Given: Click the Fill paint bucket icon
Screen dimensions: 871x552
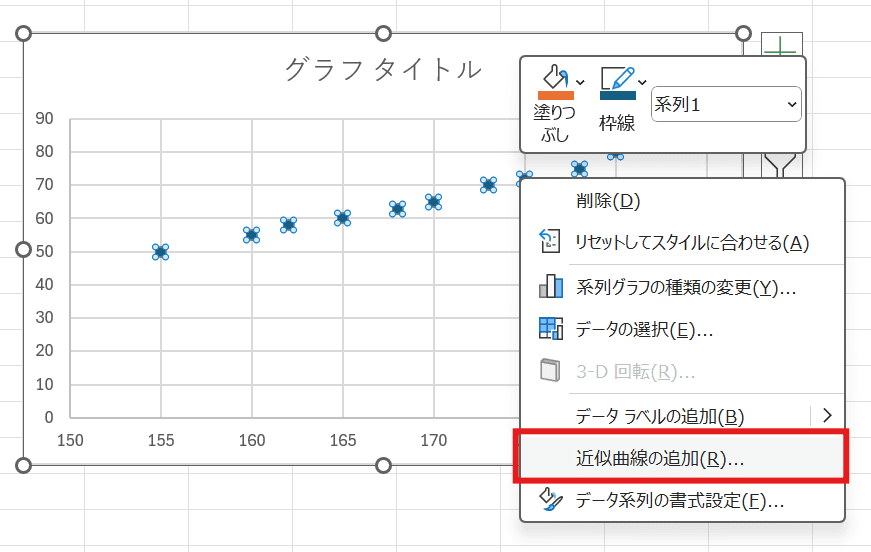Looking at the screenshot, I should click(553, 77).
